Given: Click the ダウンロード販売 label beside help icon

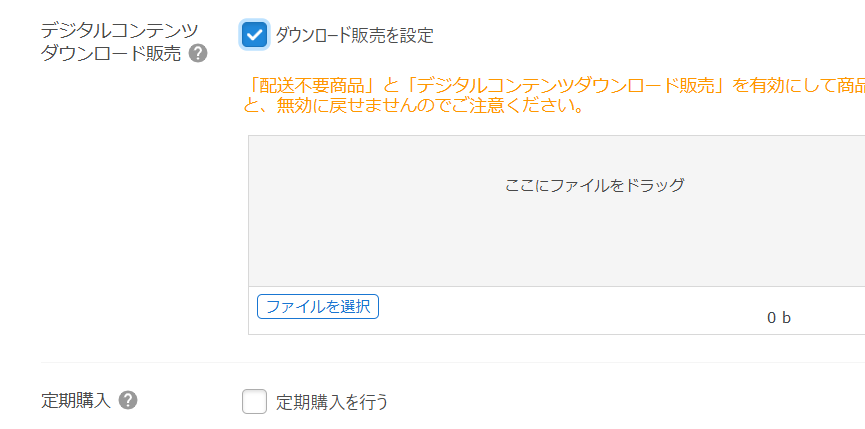Looking at the screenshot, I should click(x=111, y=54).
